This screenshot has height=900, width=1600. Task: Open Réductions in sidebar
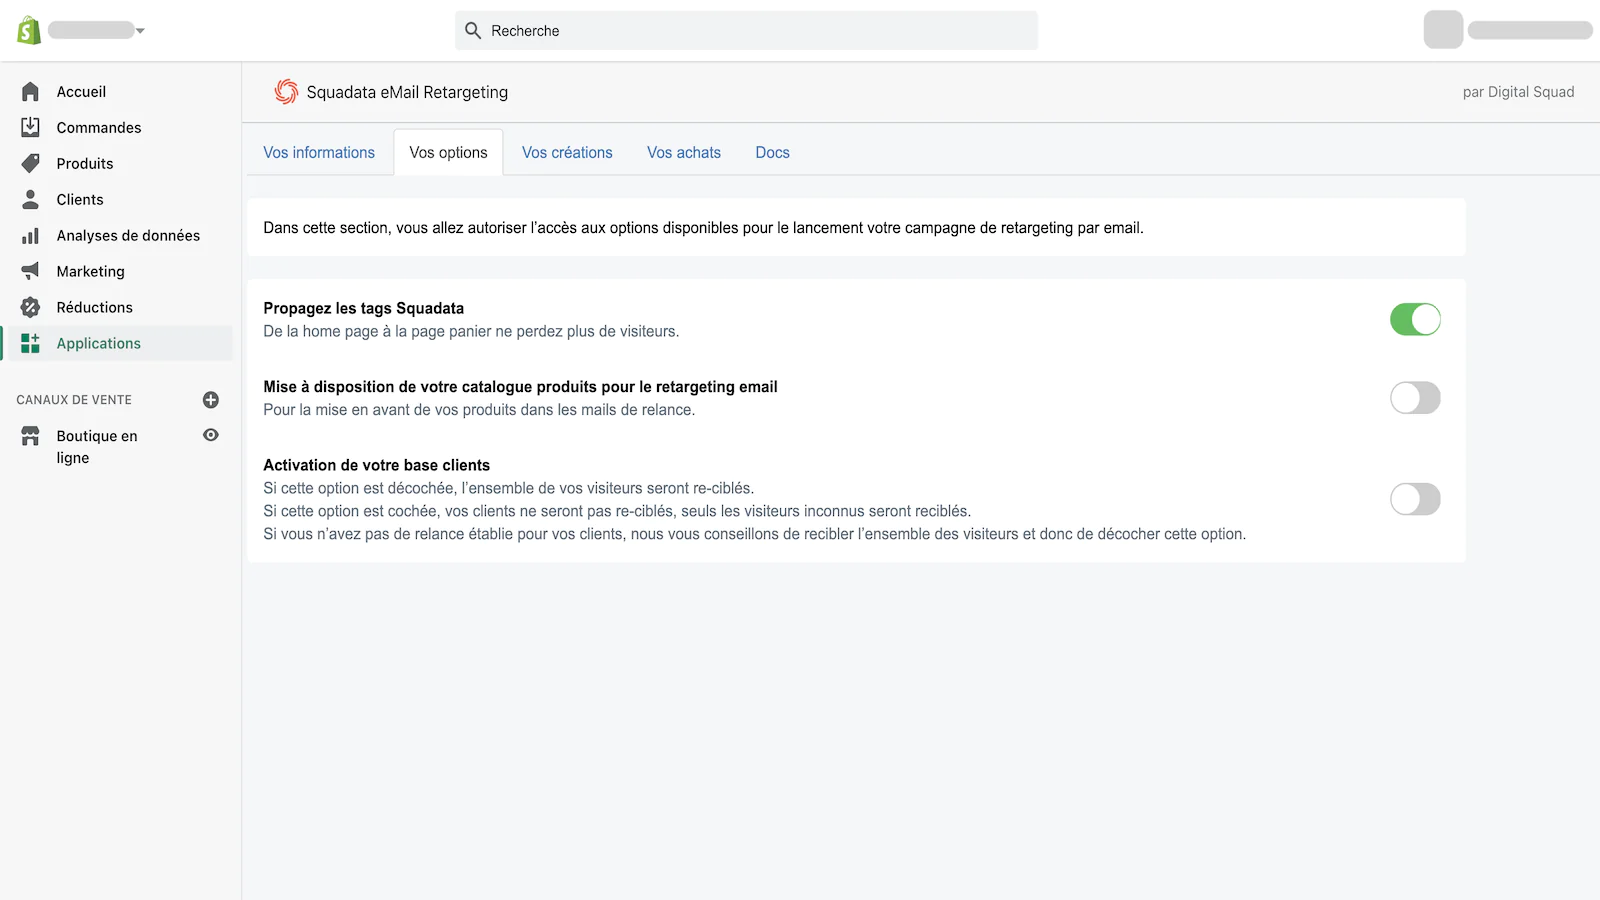coord(95,308)
